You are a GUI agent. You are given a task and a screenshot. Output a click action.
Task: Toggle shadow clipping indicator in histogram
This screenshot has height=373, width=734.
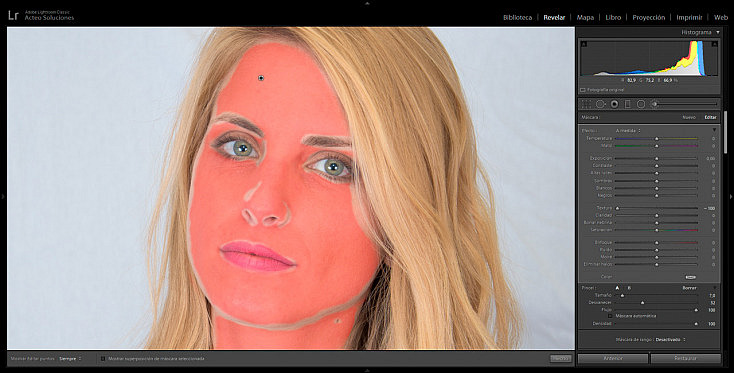tap(584, 44)
